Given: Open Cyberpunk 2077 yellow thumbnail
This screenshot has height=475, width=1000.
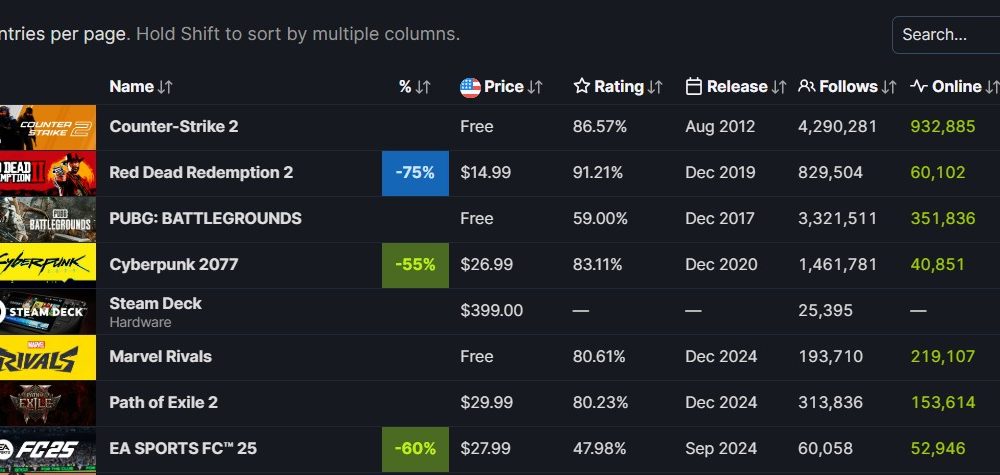Looking at the screenshot, I should [48, 265].
